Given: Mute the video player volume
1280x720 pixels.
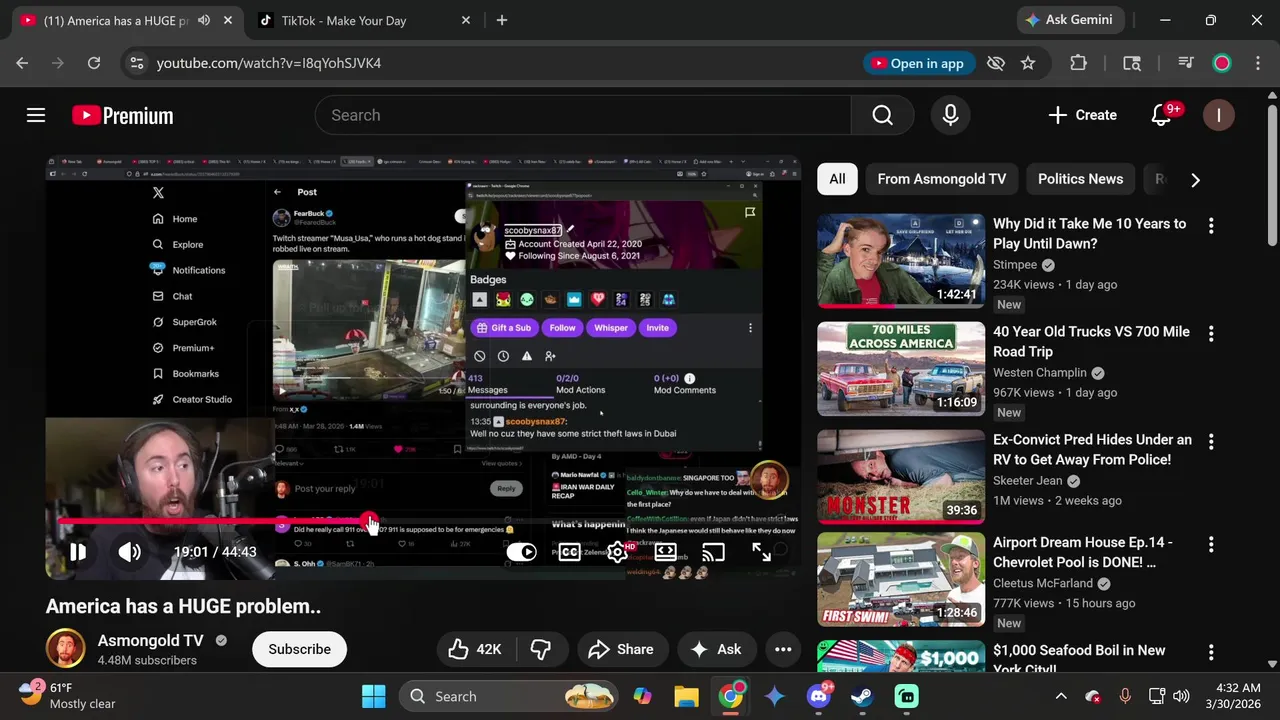Looking at the screenshot, I should (129, 552).
